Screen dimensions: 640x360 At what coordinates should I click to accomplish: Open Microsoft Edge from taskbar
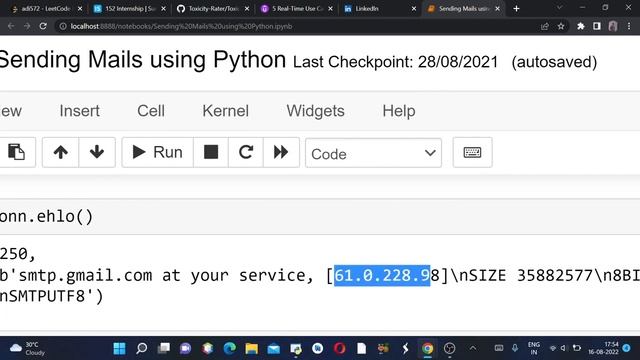230,348
